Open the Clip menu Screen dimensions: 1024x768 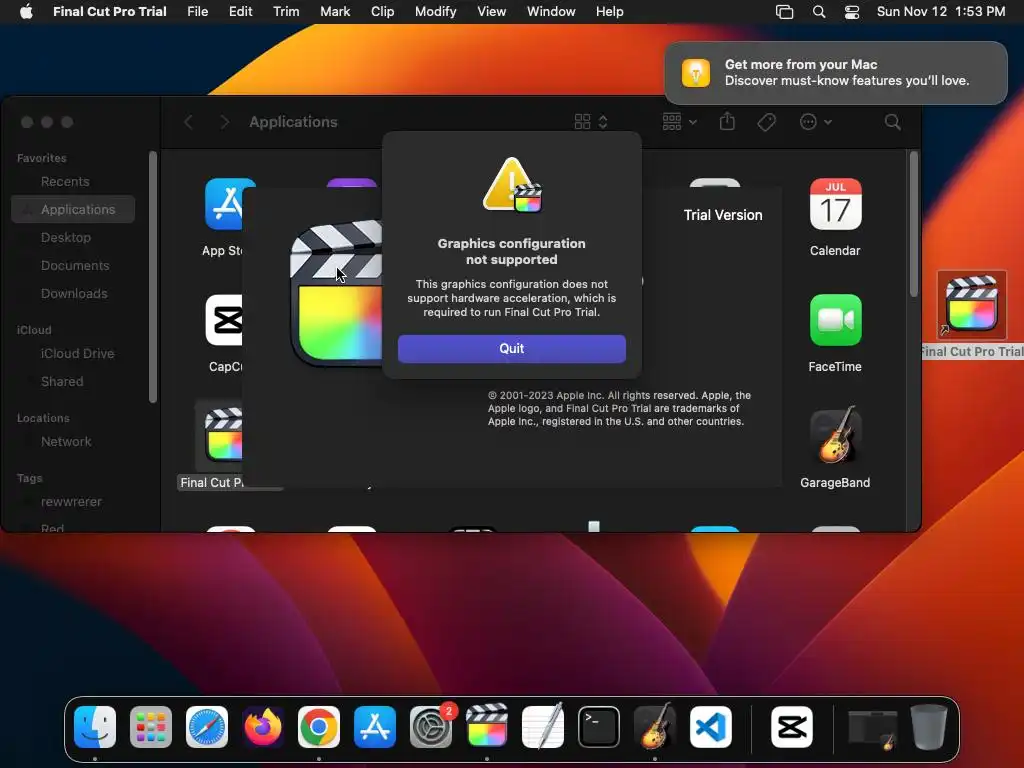382,11
